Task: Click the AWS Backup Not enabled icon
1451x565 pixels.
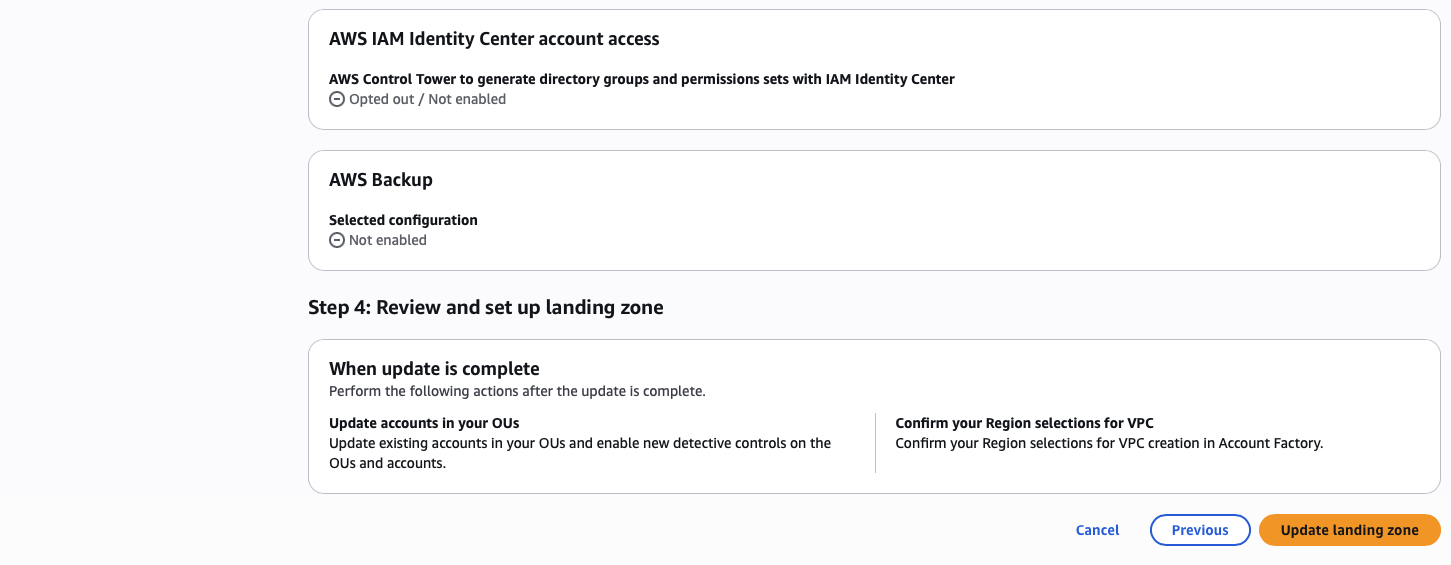Action: point(337,241)
